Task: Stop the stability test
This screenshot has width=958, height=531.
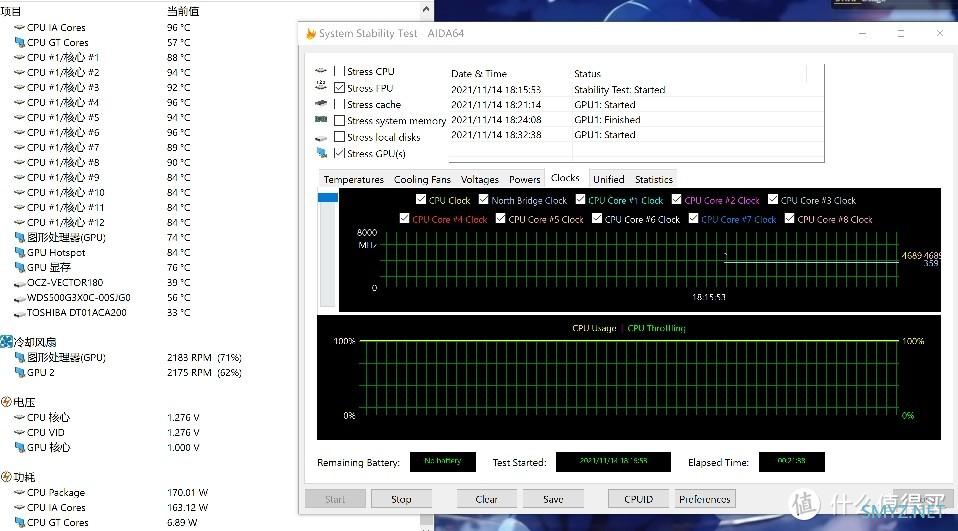Action: click(x=401, y=499)
